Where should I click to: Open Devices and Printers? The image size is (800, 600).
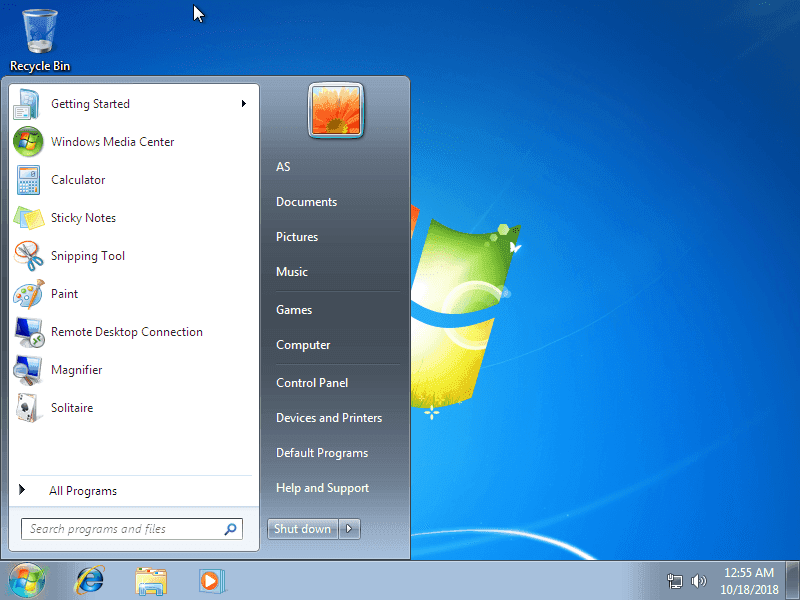[328, 417]
